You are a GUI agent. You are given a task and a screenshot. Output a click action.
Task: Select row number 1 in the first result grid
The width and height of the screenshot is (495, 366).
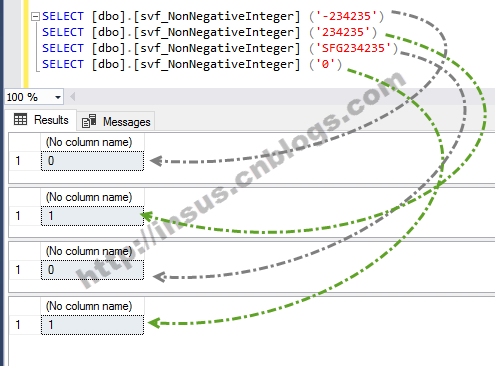coord(24,161)
